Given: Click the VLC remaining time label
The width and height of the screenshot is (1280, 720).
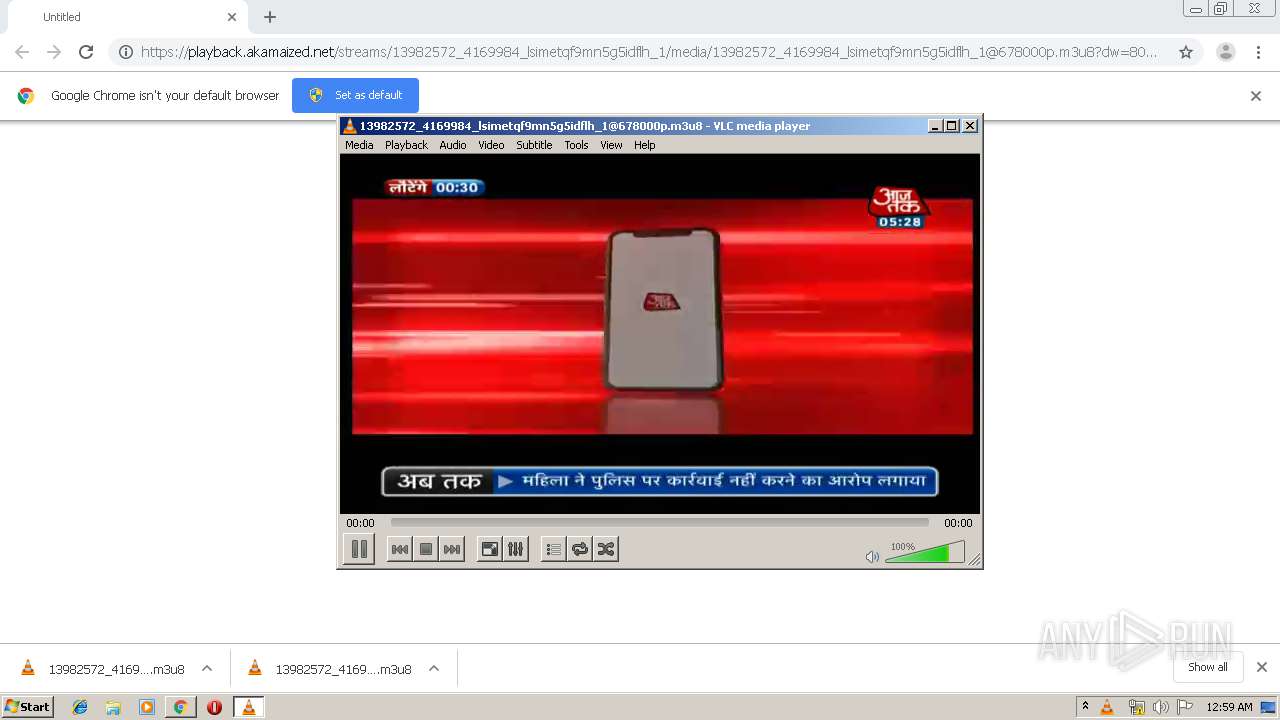Looking at the screenshot, I should click(x=958, y=523).
